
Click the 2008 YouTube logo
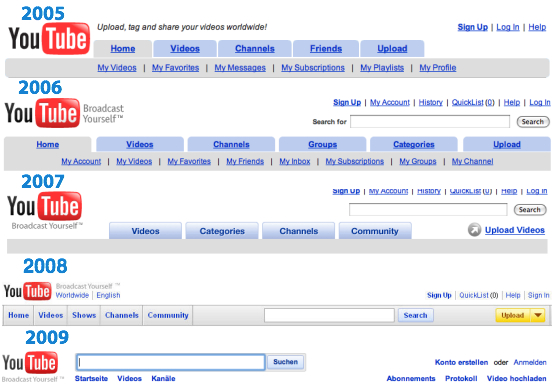(x=27, y=291)
